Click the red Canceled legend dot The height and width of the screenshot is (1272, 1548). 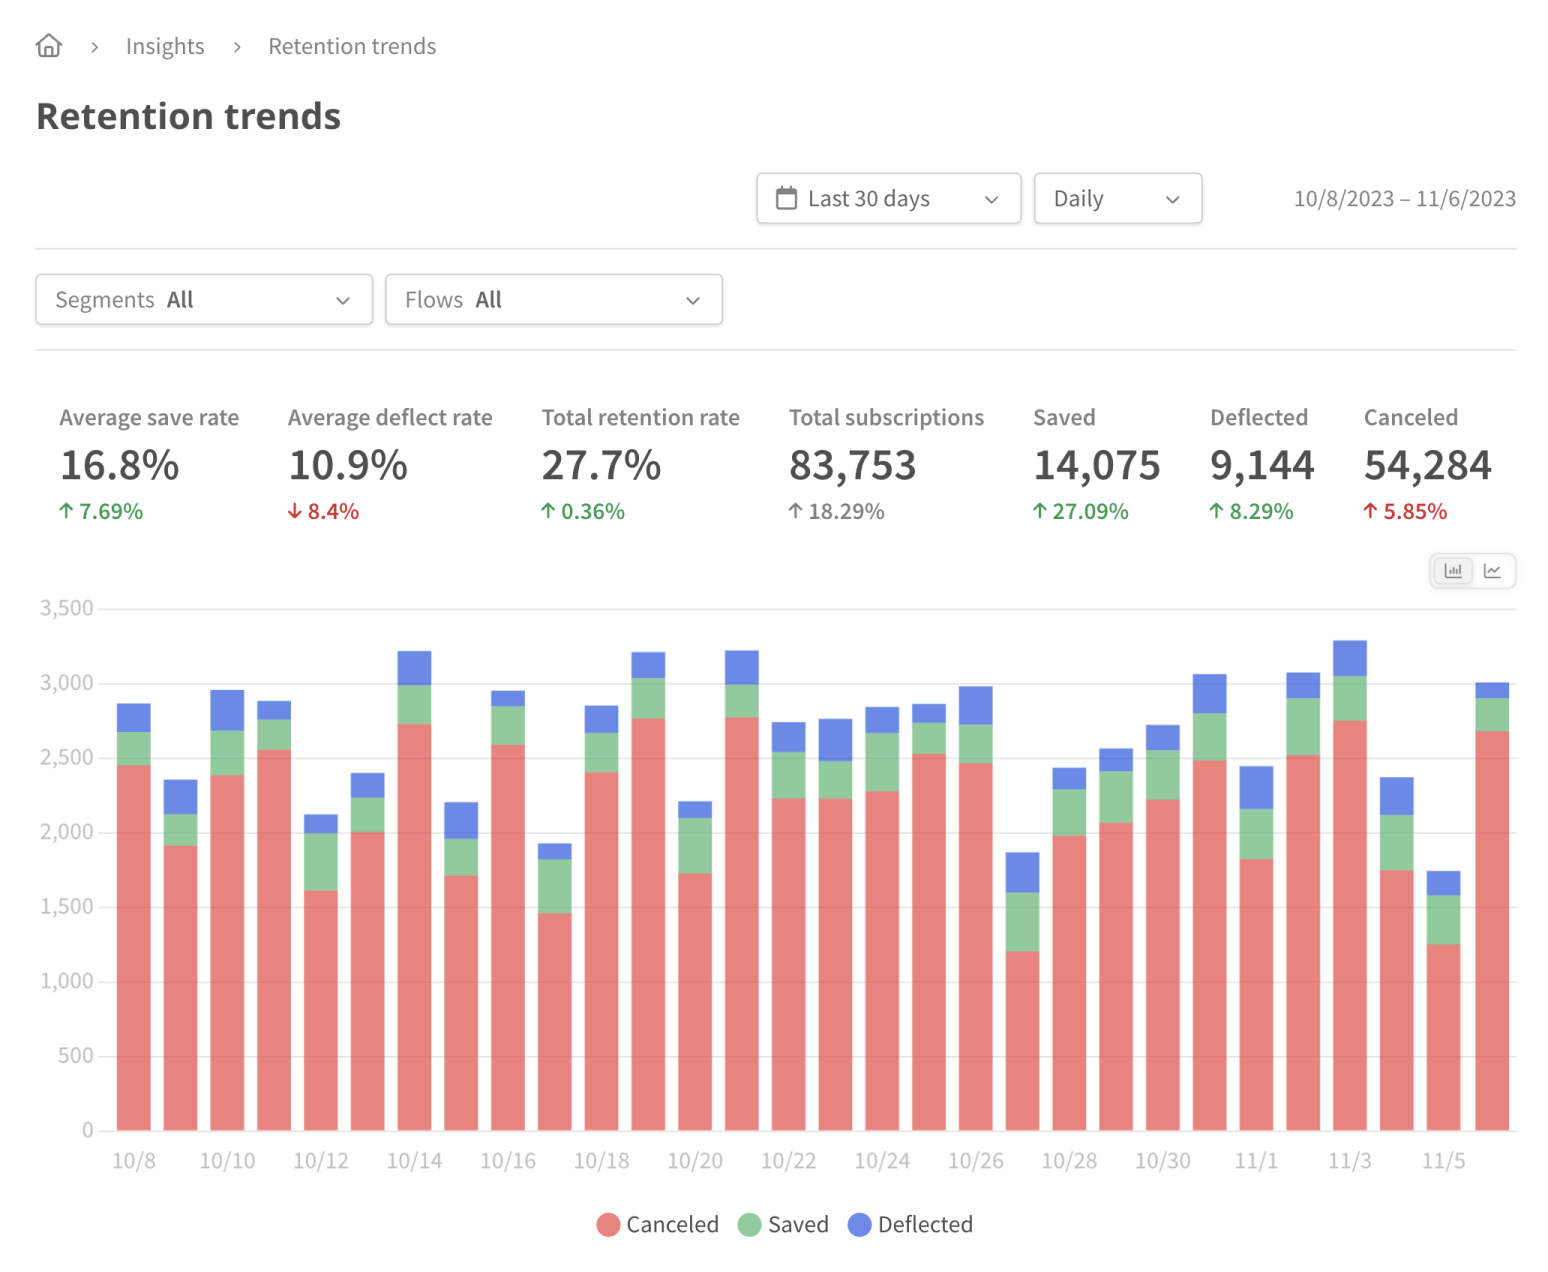pos(608,1224)
